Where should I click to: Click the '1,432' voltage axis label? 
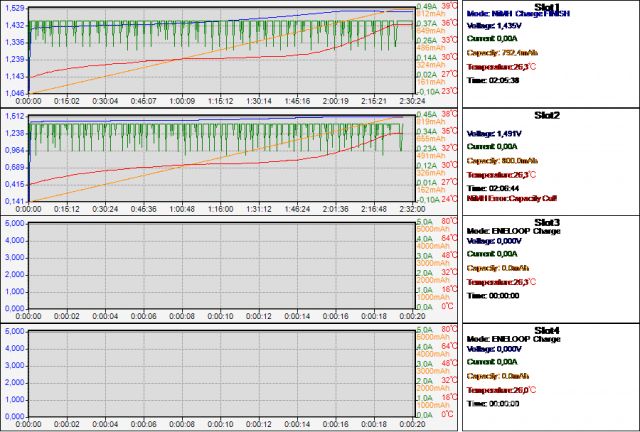14,25
